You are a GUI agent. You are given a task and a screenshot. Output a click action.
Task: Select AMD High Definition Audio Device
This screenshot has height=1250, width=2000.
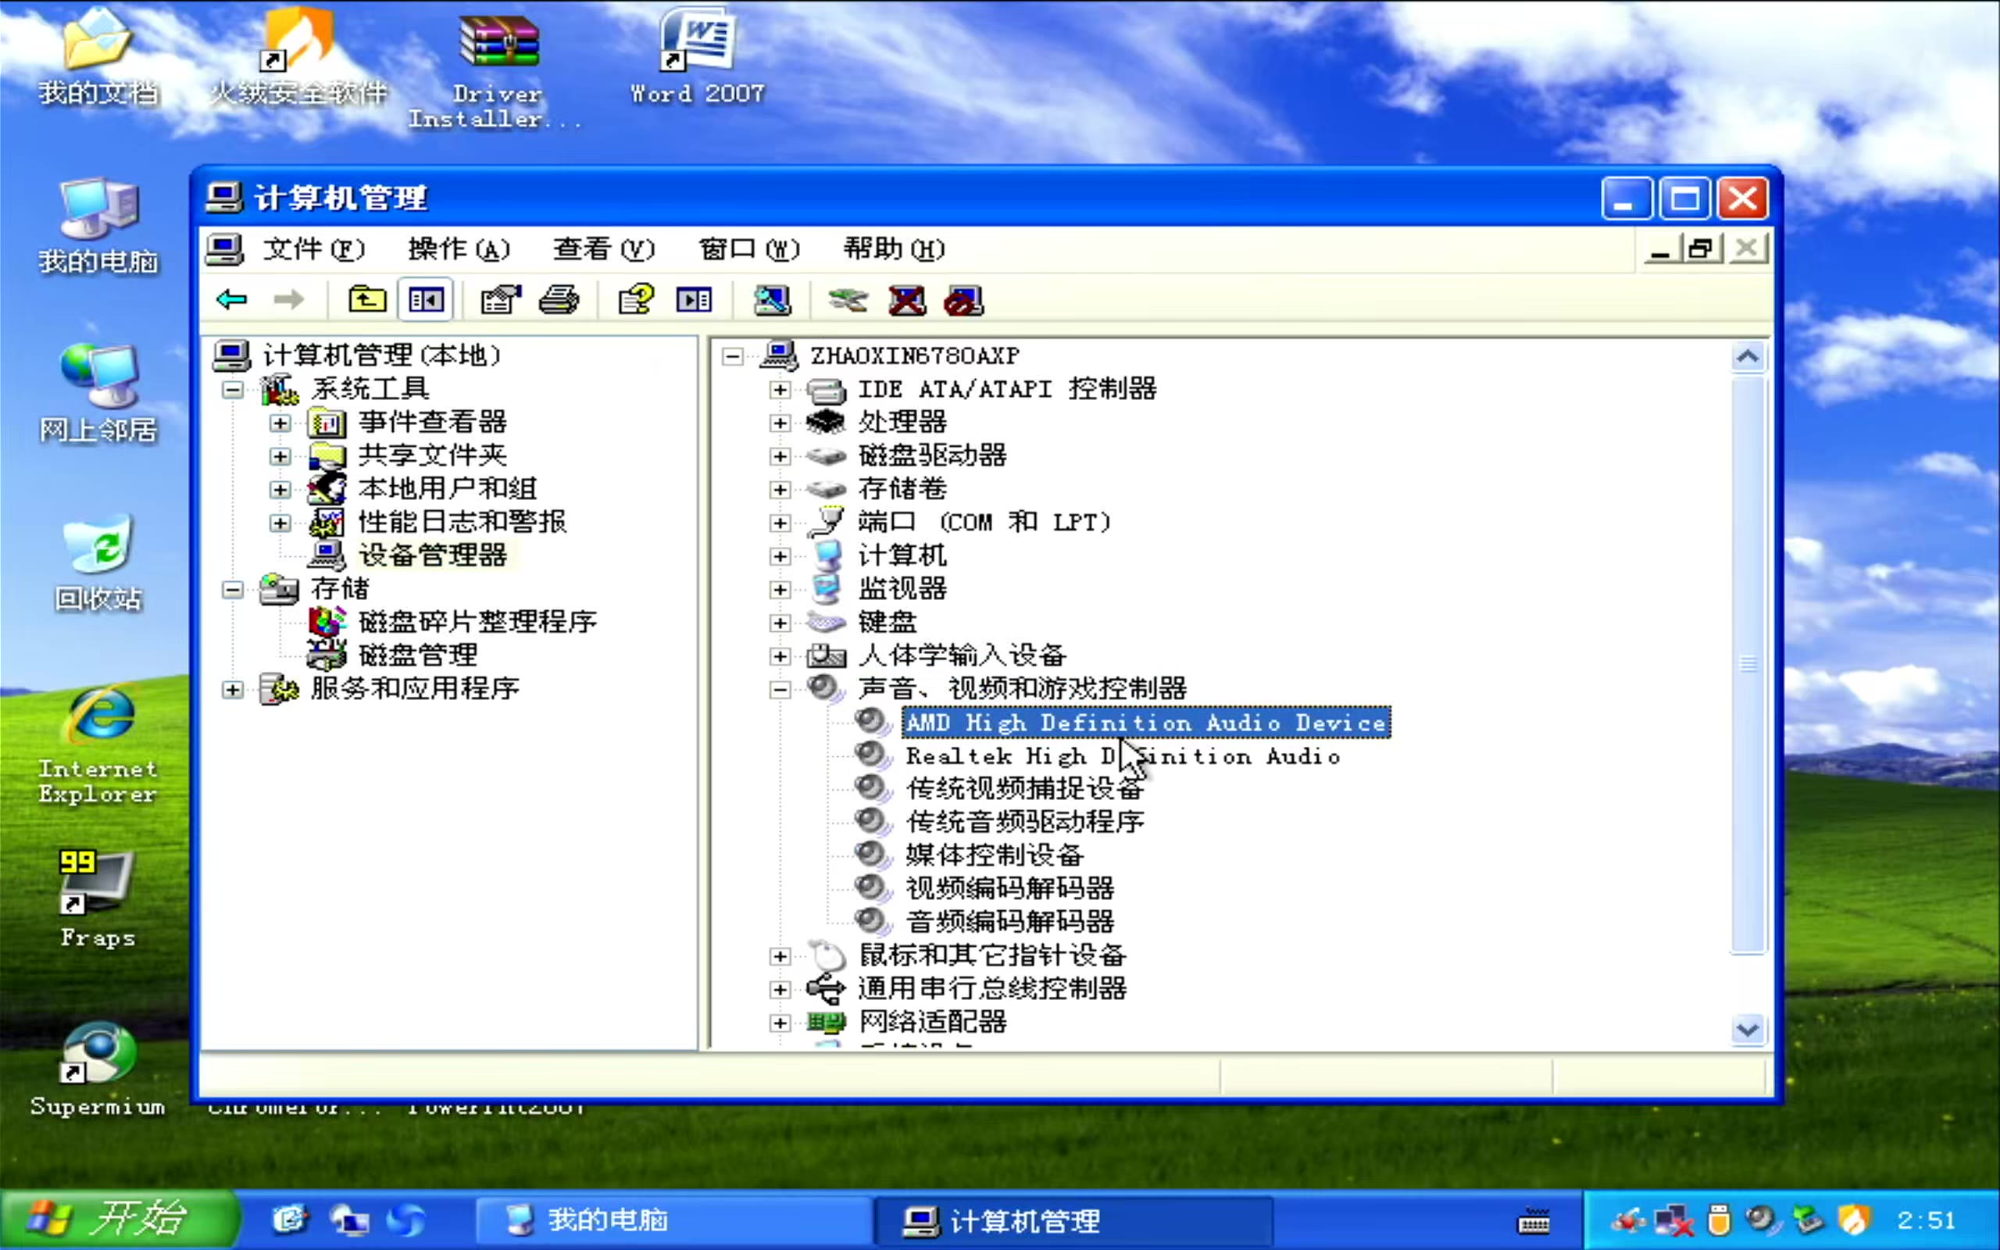point(1146,722)
